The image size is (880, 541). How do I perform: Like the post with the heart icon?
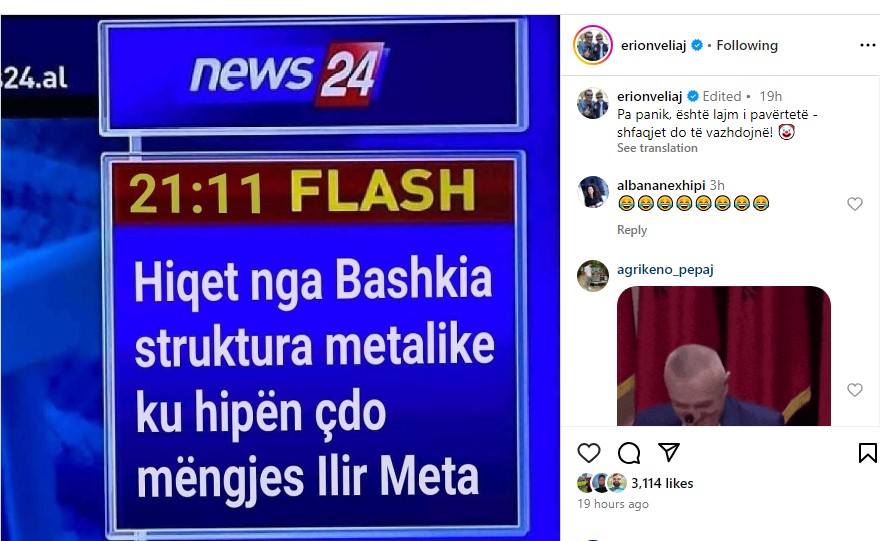pos(589,452)
